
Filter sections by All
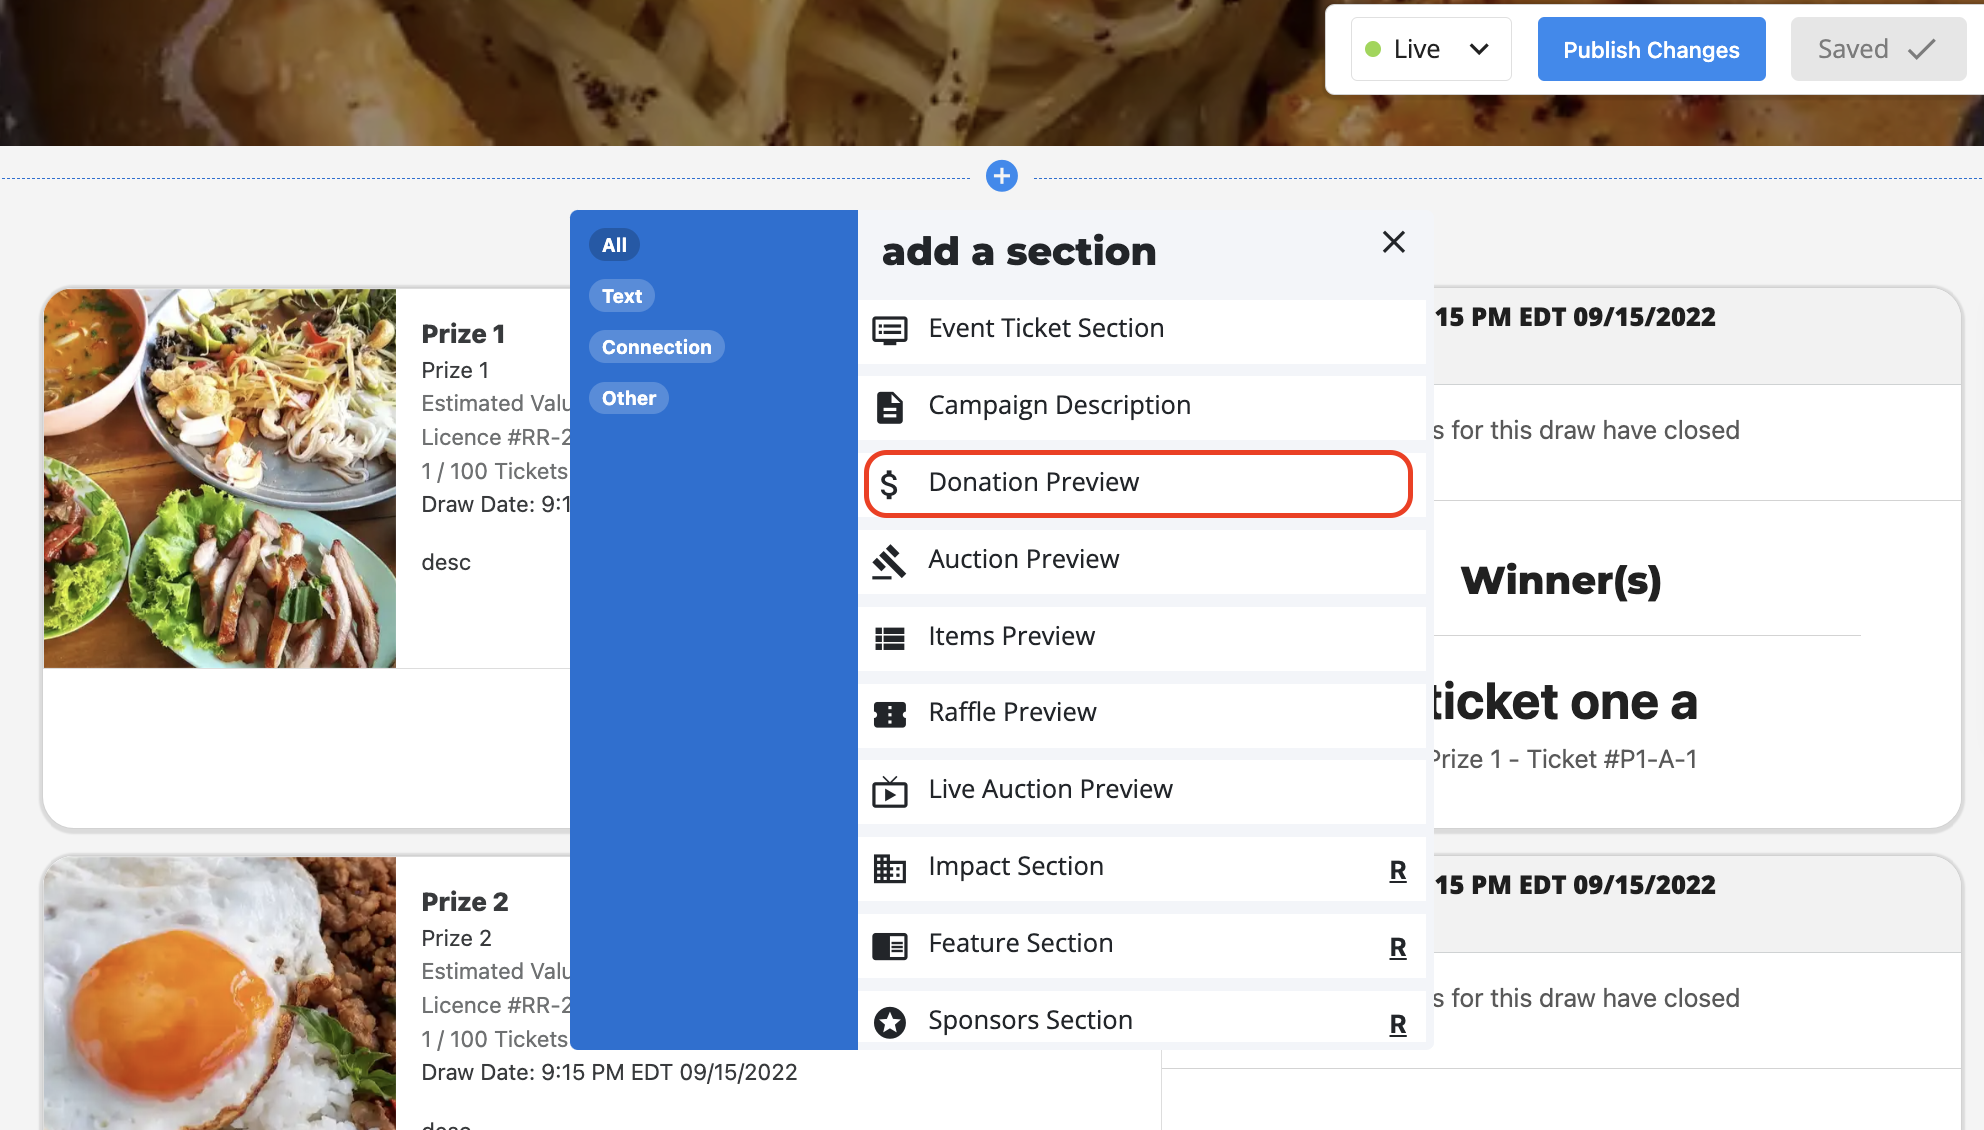tap(614, 245)
